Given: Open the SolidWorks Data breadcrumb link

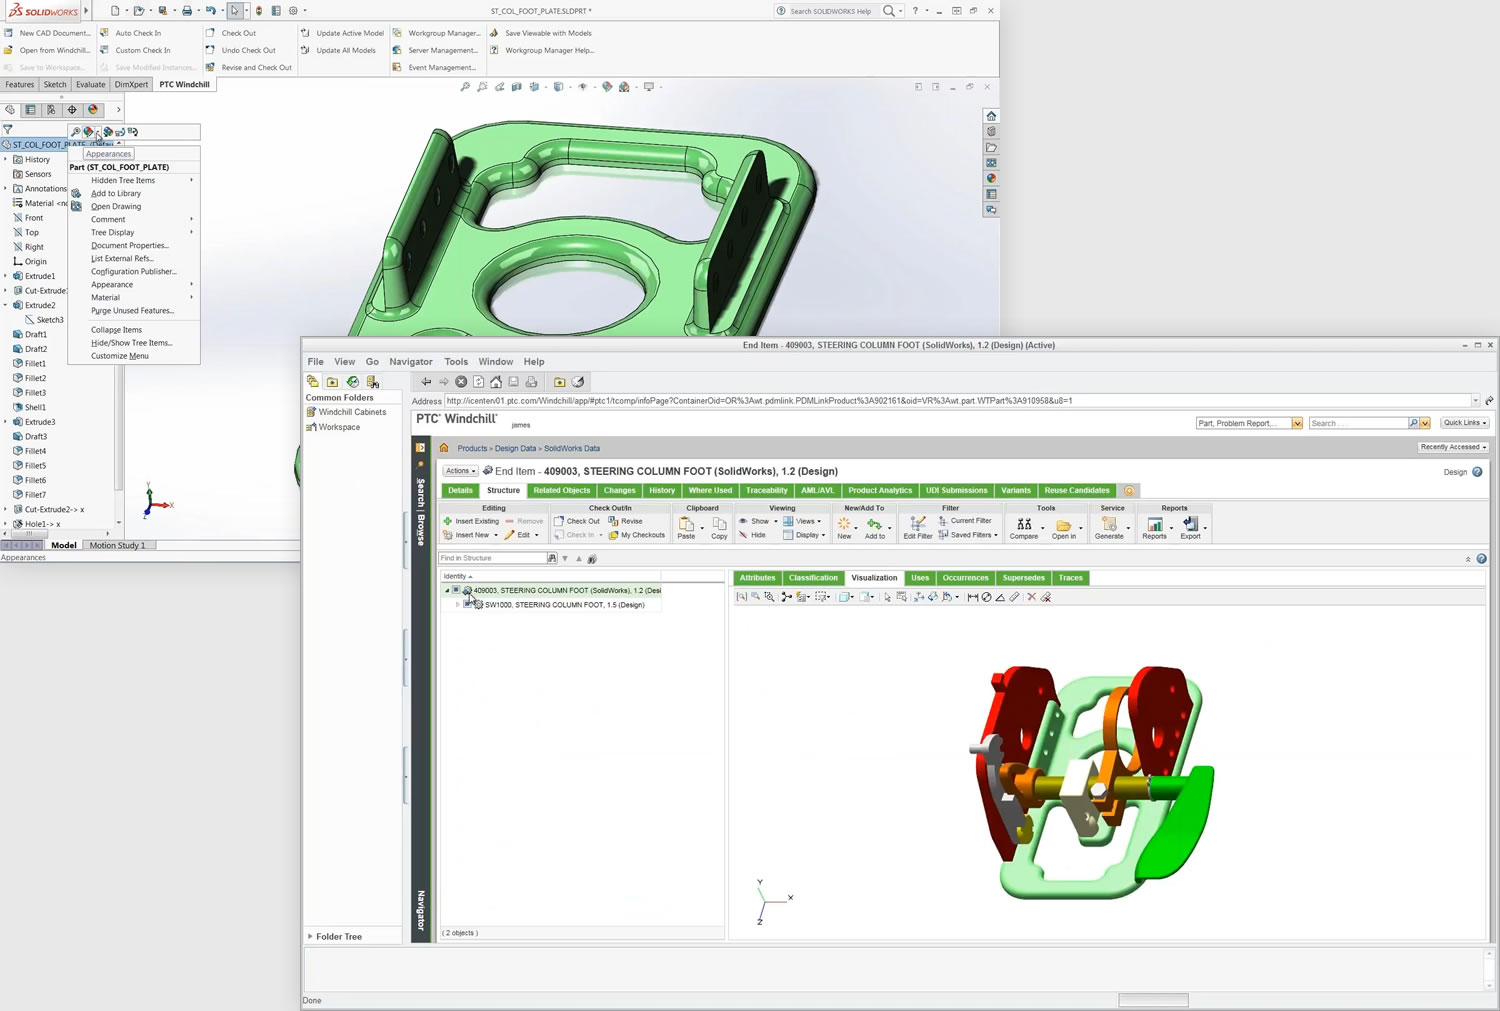Looking at the screenshot, I should 572,449.
